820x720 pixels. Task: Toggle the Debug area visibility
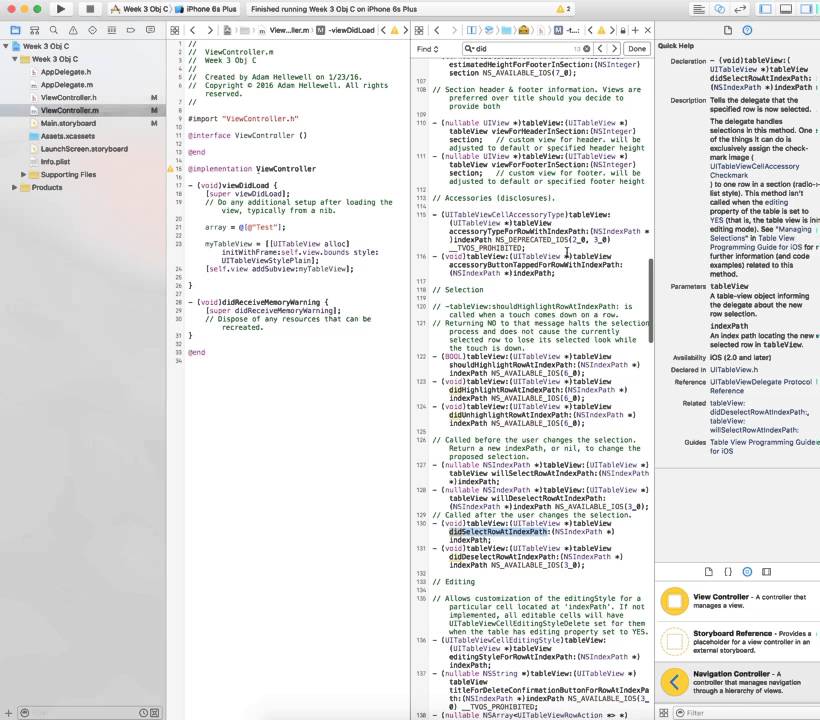785,9
